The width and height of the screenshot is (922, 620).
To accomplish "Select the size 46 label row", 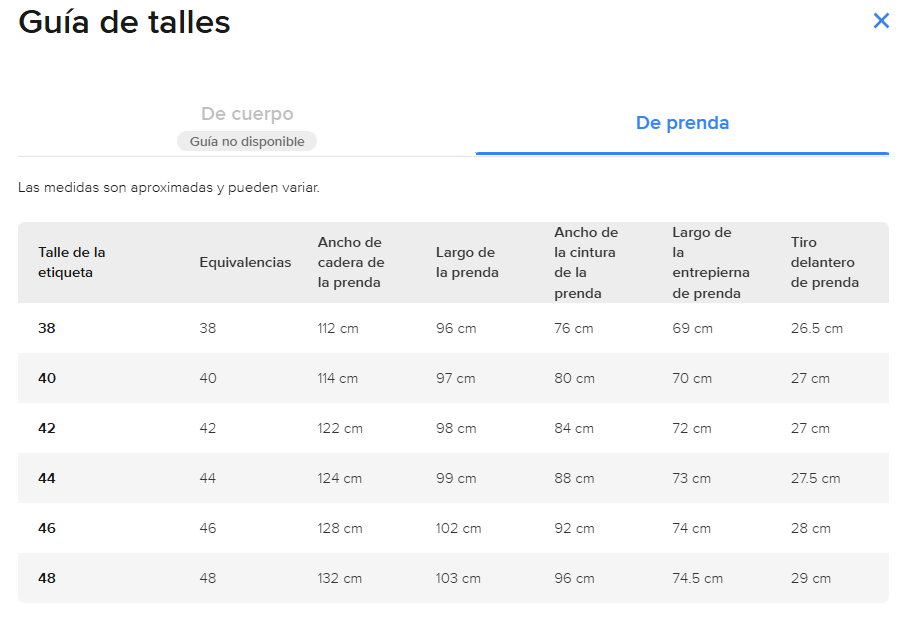I will point(47,528).
